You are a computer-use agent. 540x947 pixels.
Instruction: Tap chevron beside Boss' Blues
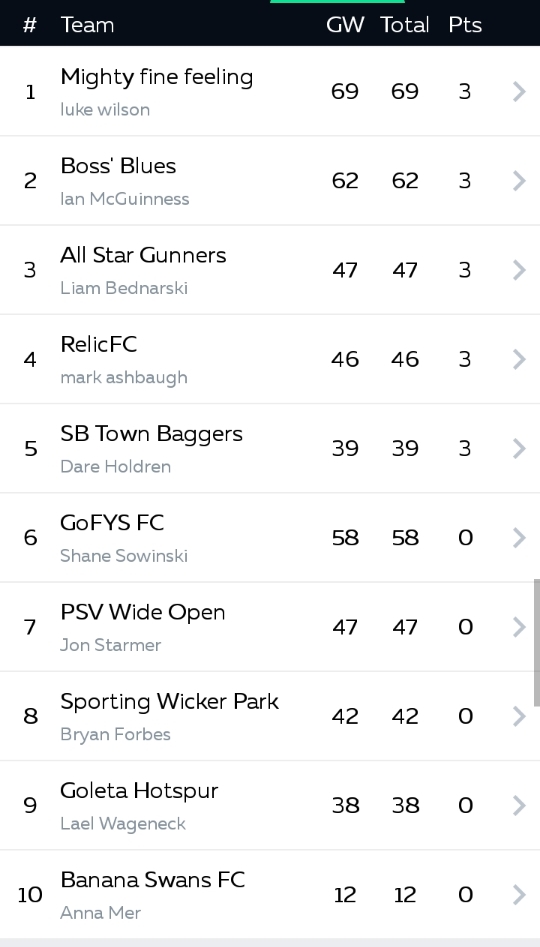coord(519,181)
